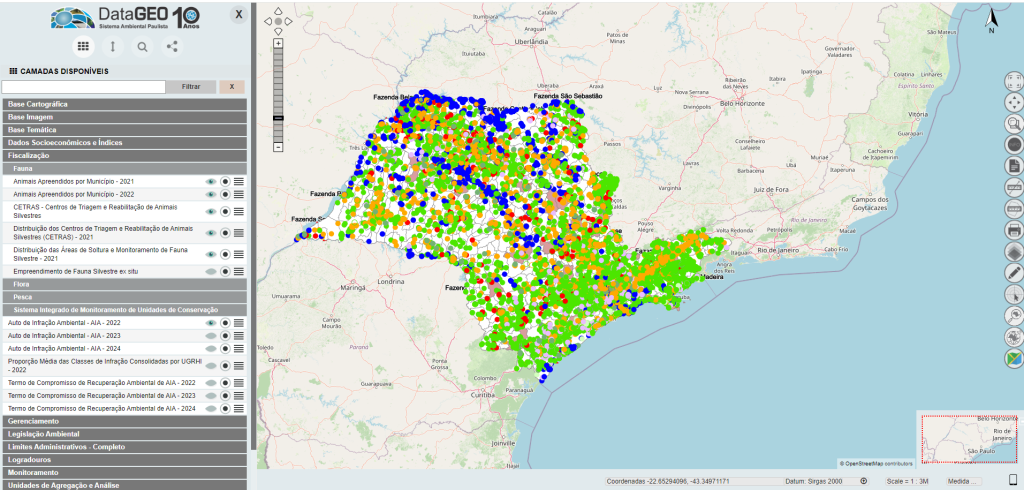Toggle eye for Animais Apreendidos por Município 2021
The image size is (1024, 490).
tap(211, 181)
